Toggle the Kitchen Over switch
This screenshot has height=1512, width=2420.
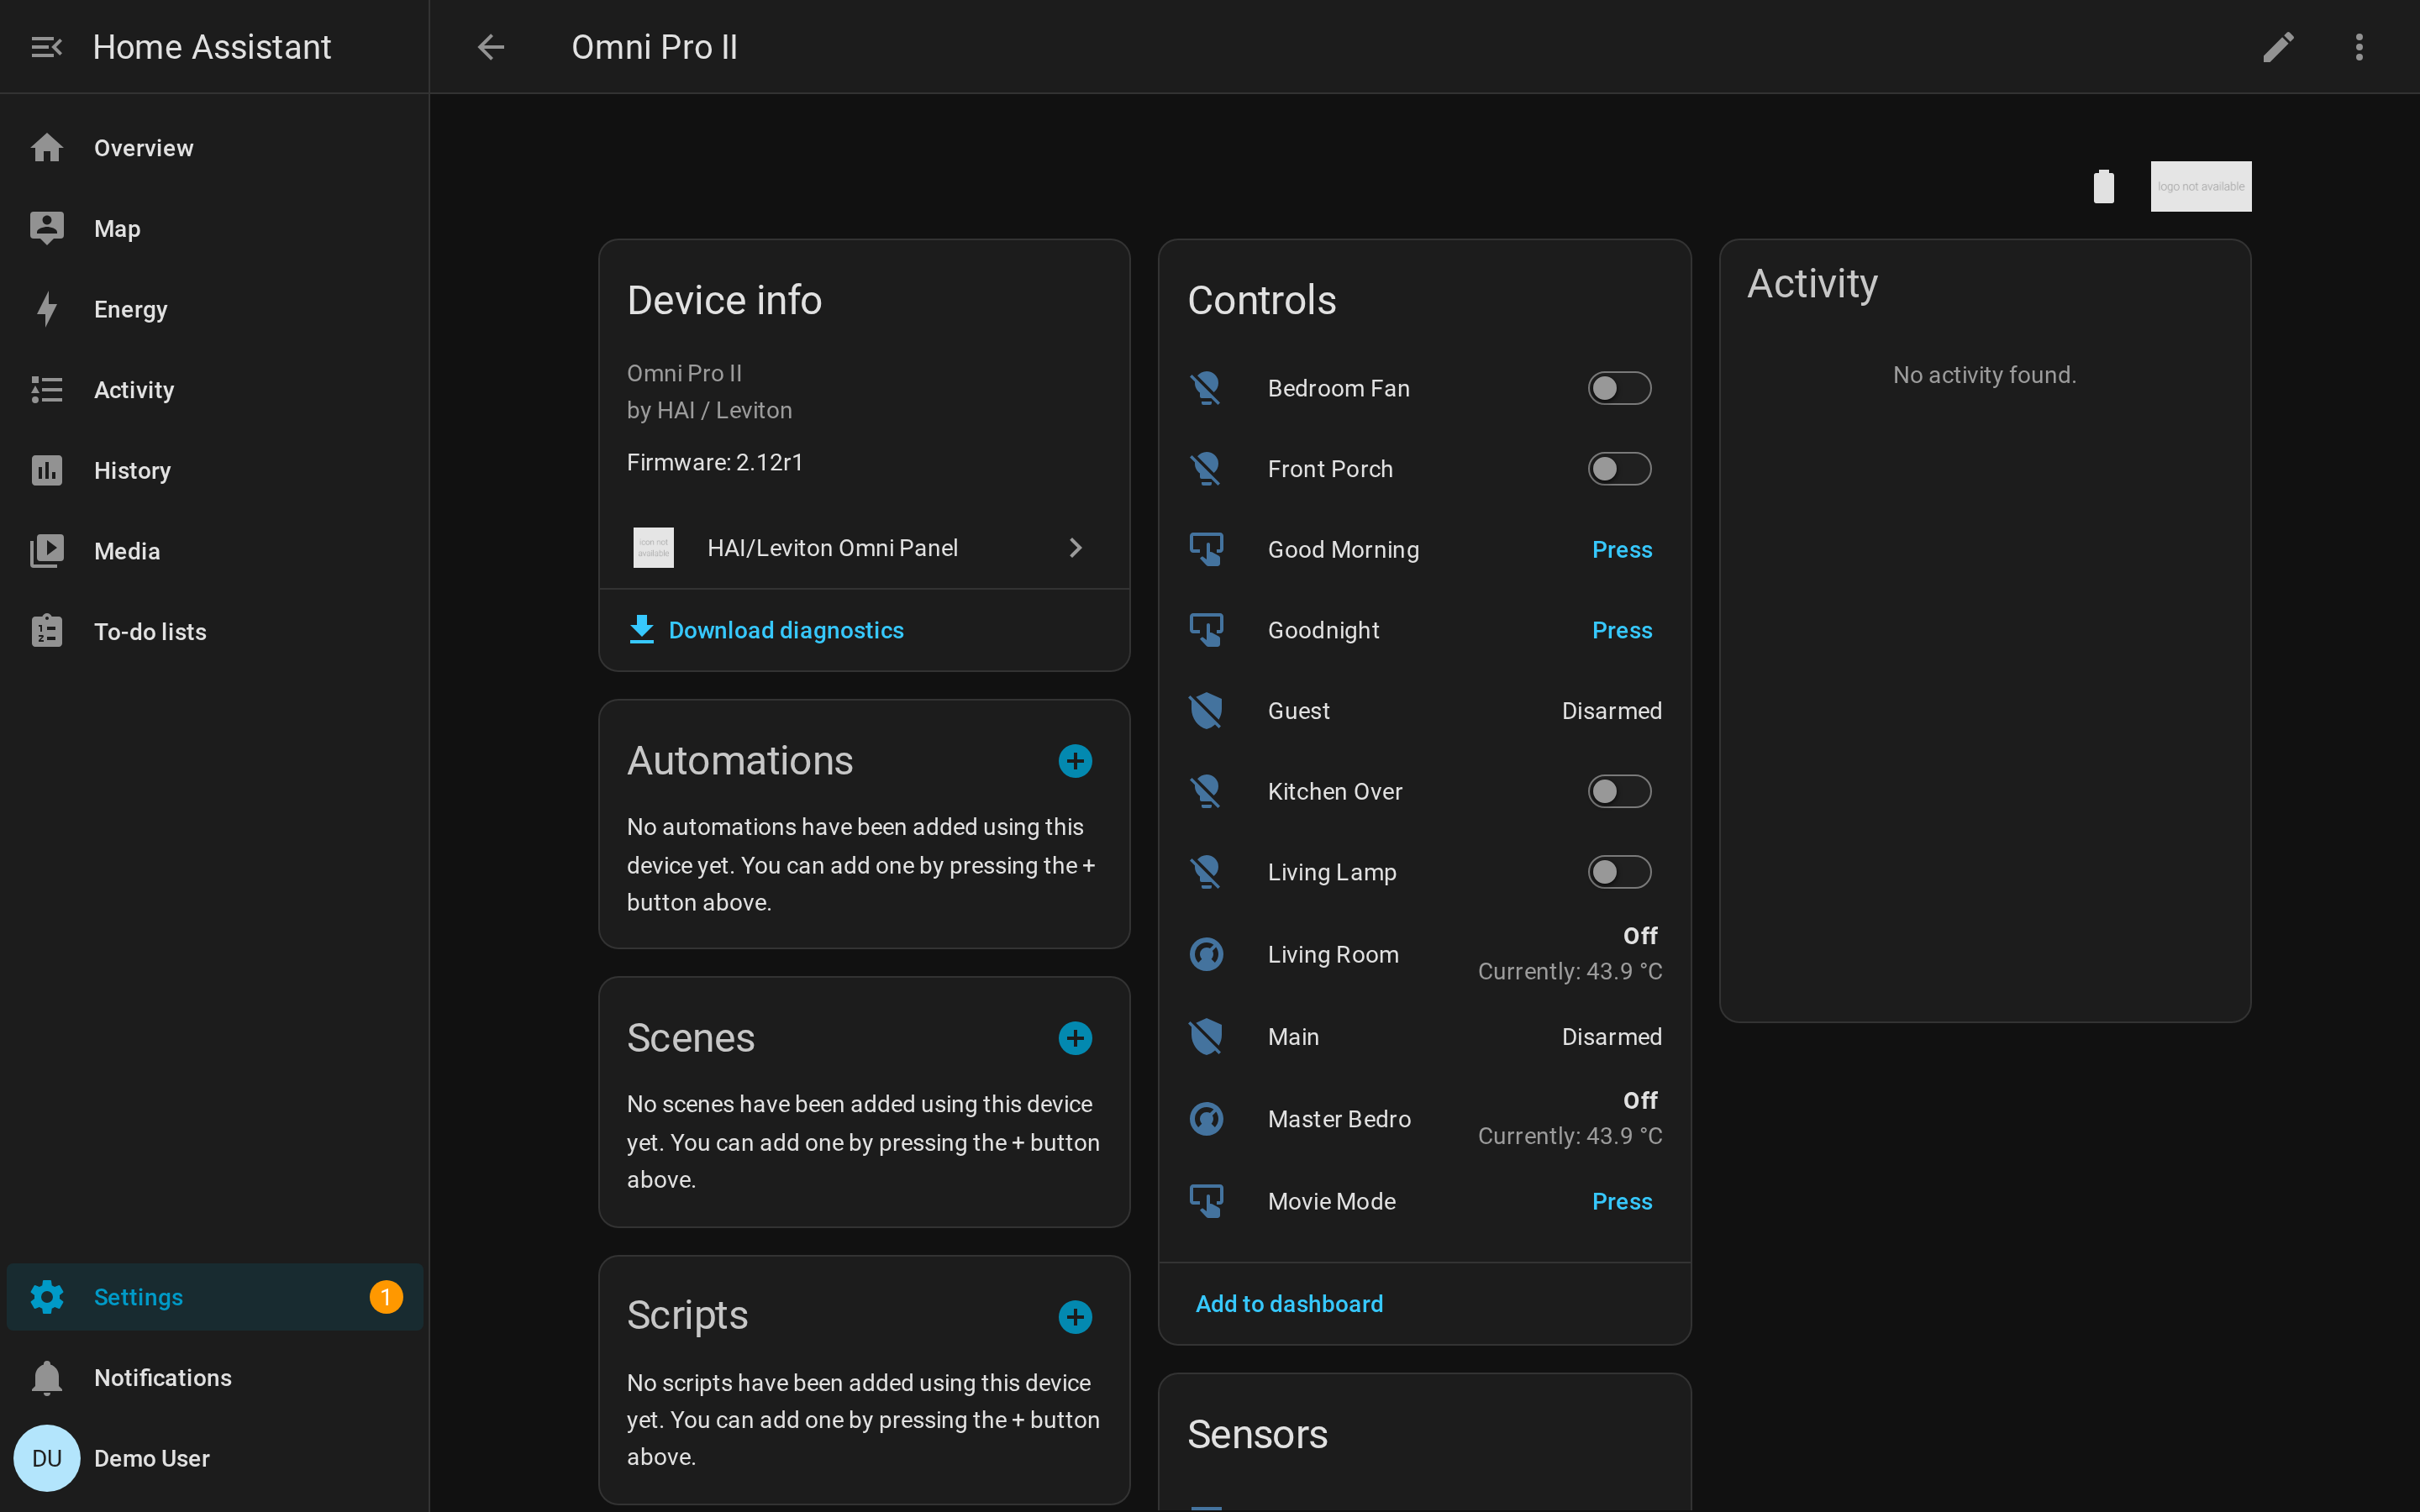point(1619,792)
